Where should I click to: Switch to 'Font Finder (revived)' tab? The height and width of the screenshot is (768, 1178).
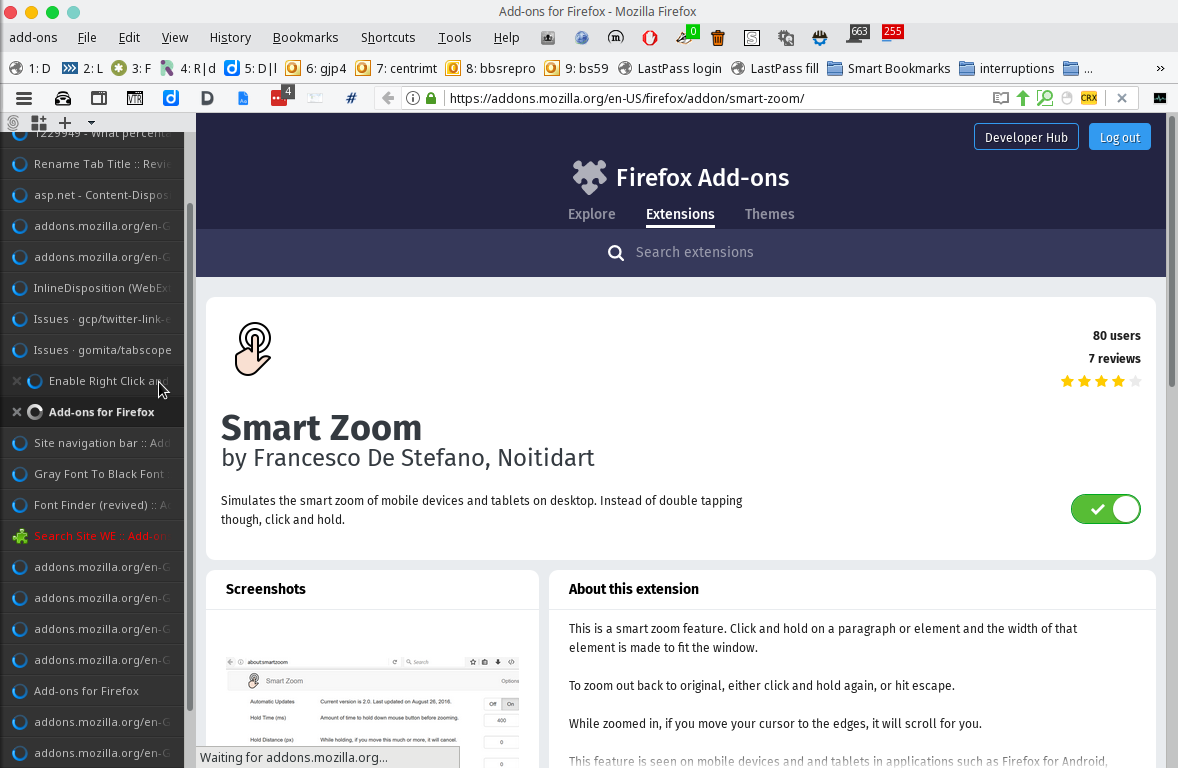92,505
